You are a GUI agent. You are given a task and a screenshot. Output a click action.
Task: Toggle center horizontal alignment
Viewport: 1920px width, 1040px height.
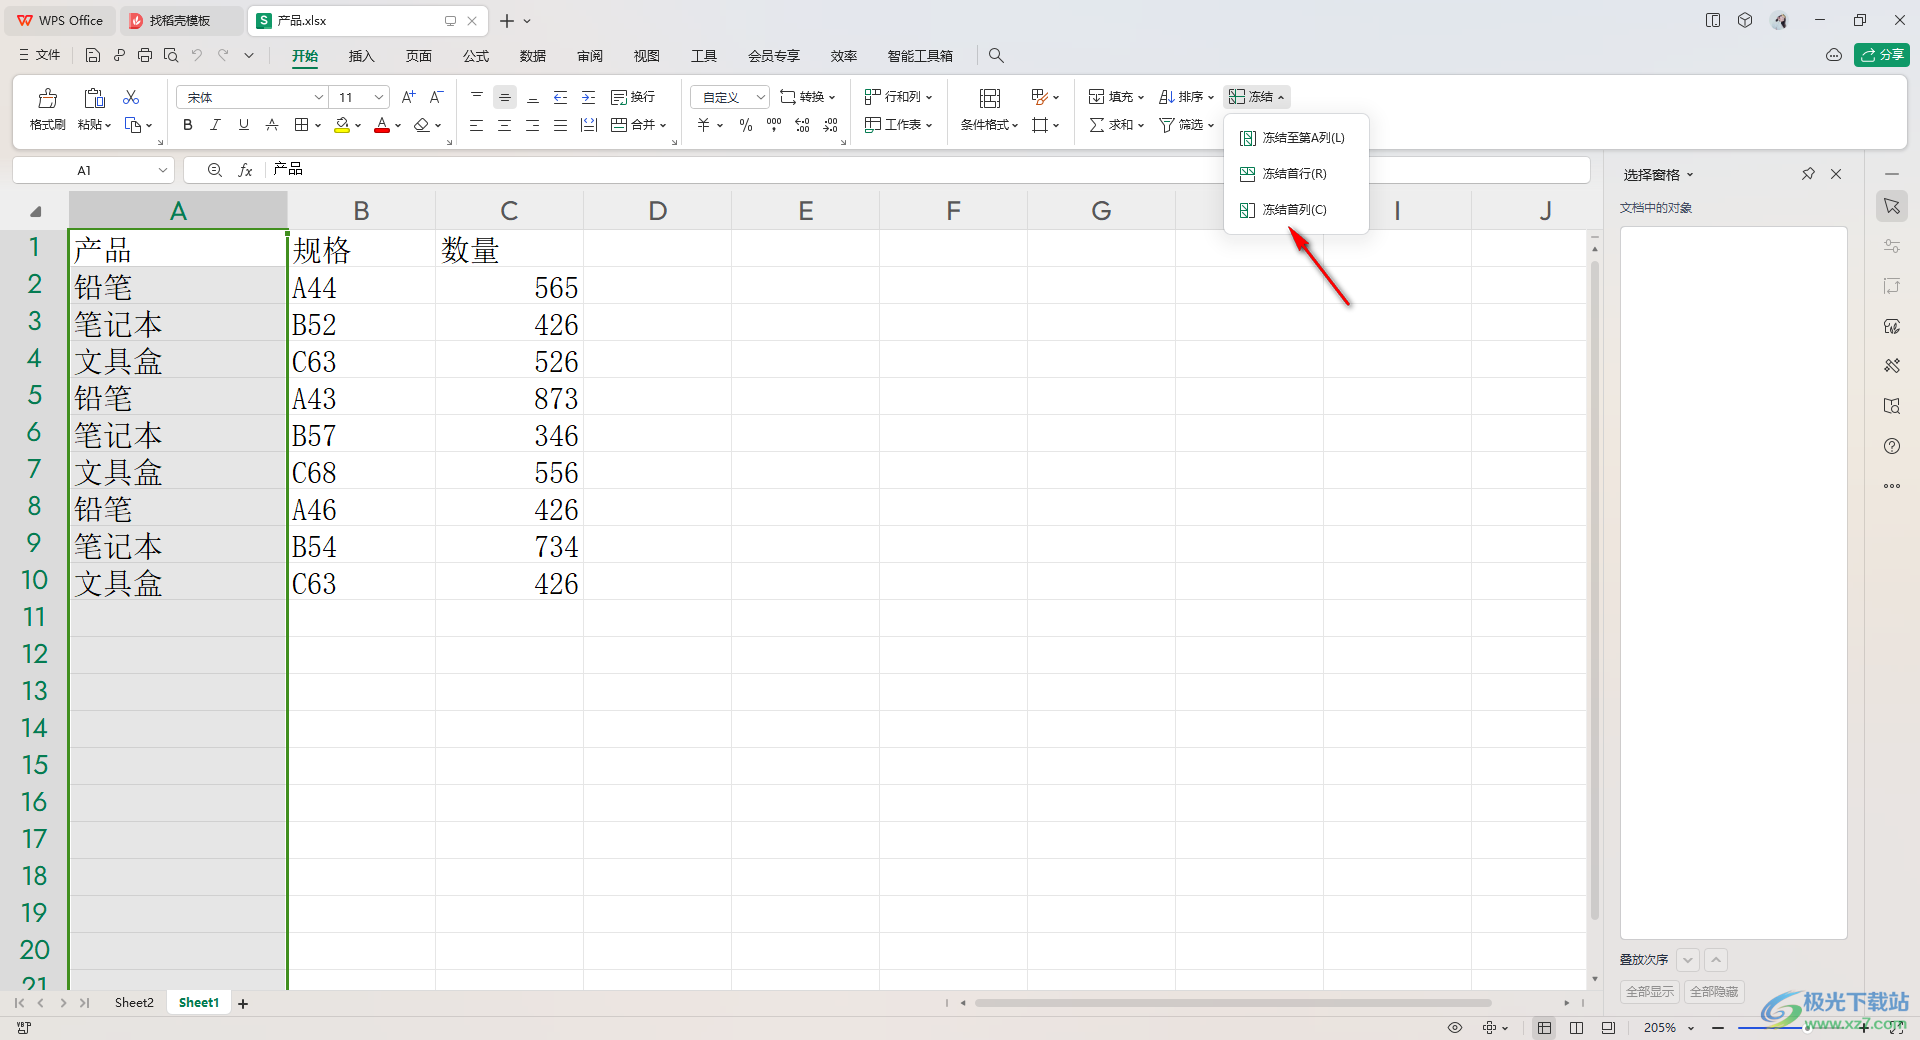505,125
